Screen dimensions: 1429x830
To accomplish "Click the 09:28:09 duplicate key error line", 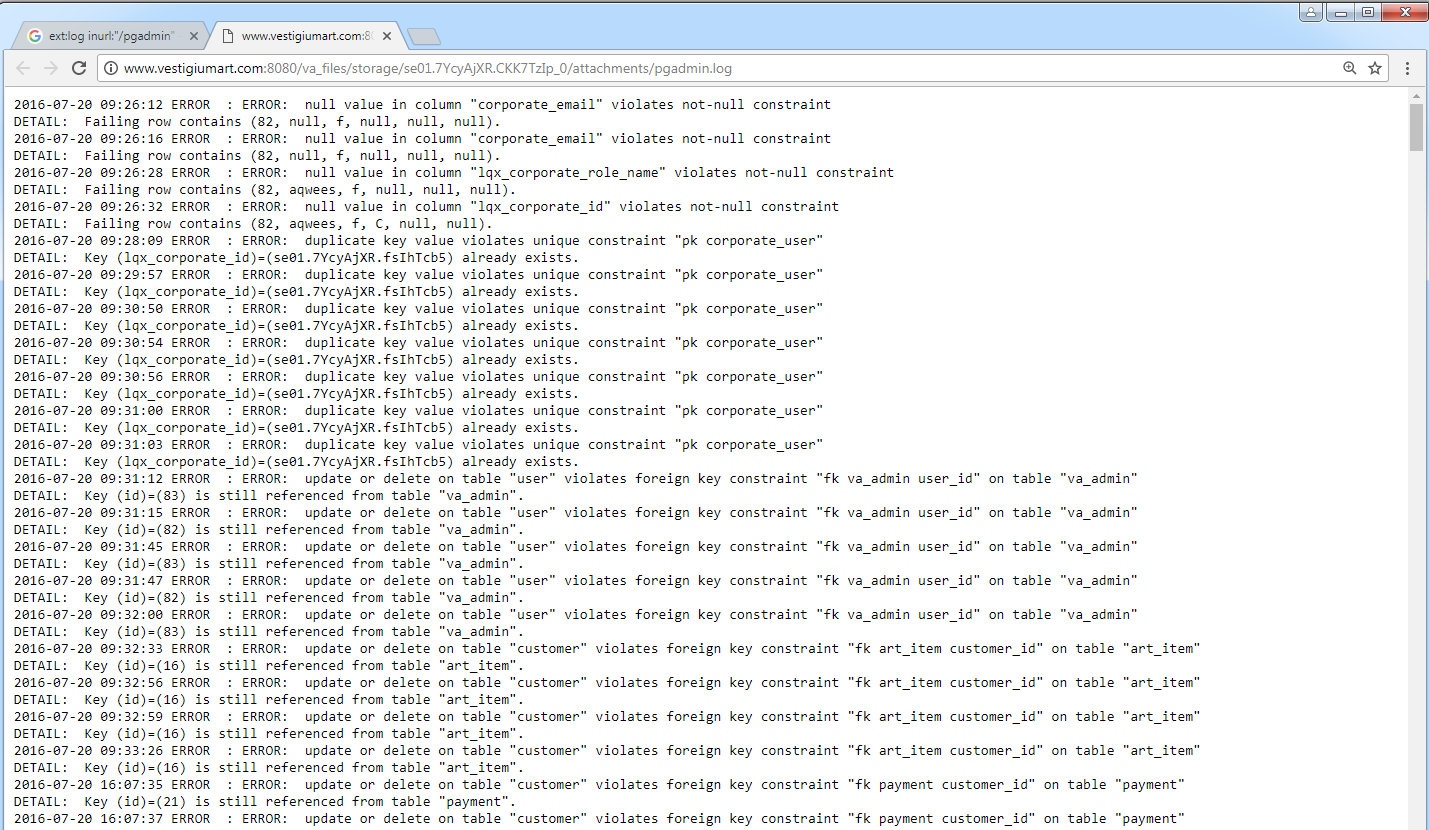I will [x=419, y=240].
